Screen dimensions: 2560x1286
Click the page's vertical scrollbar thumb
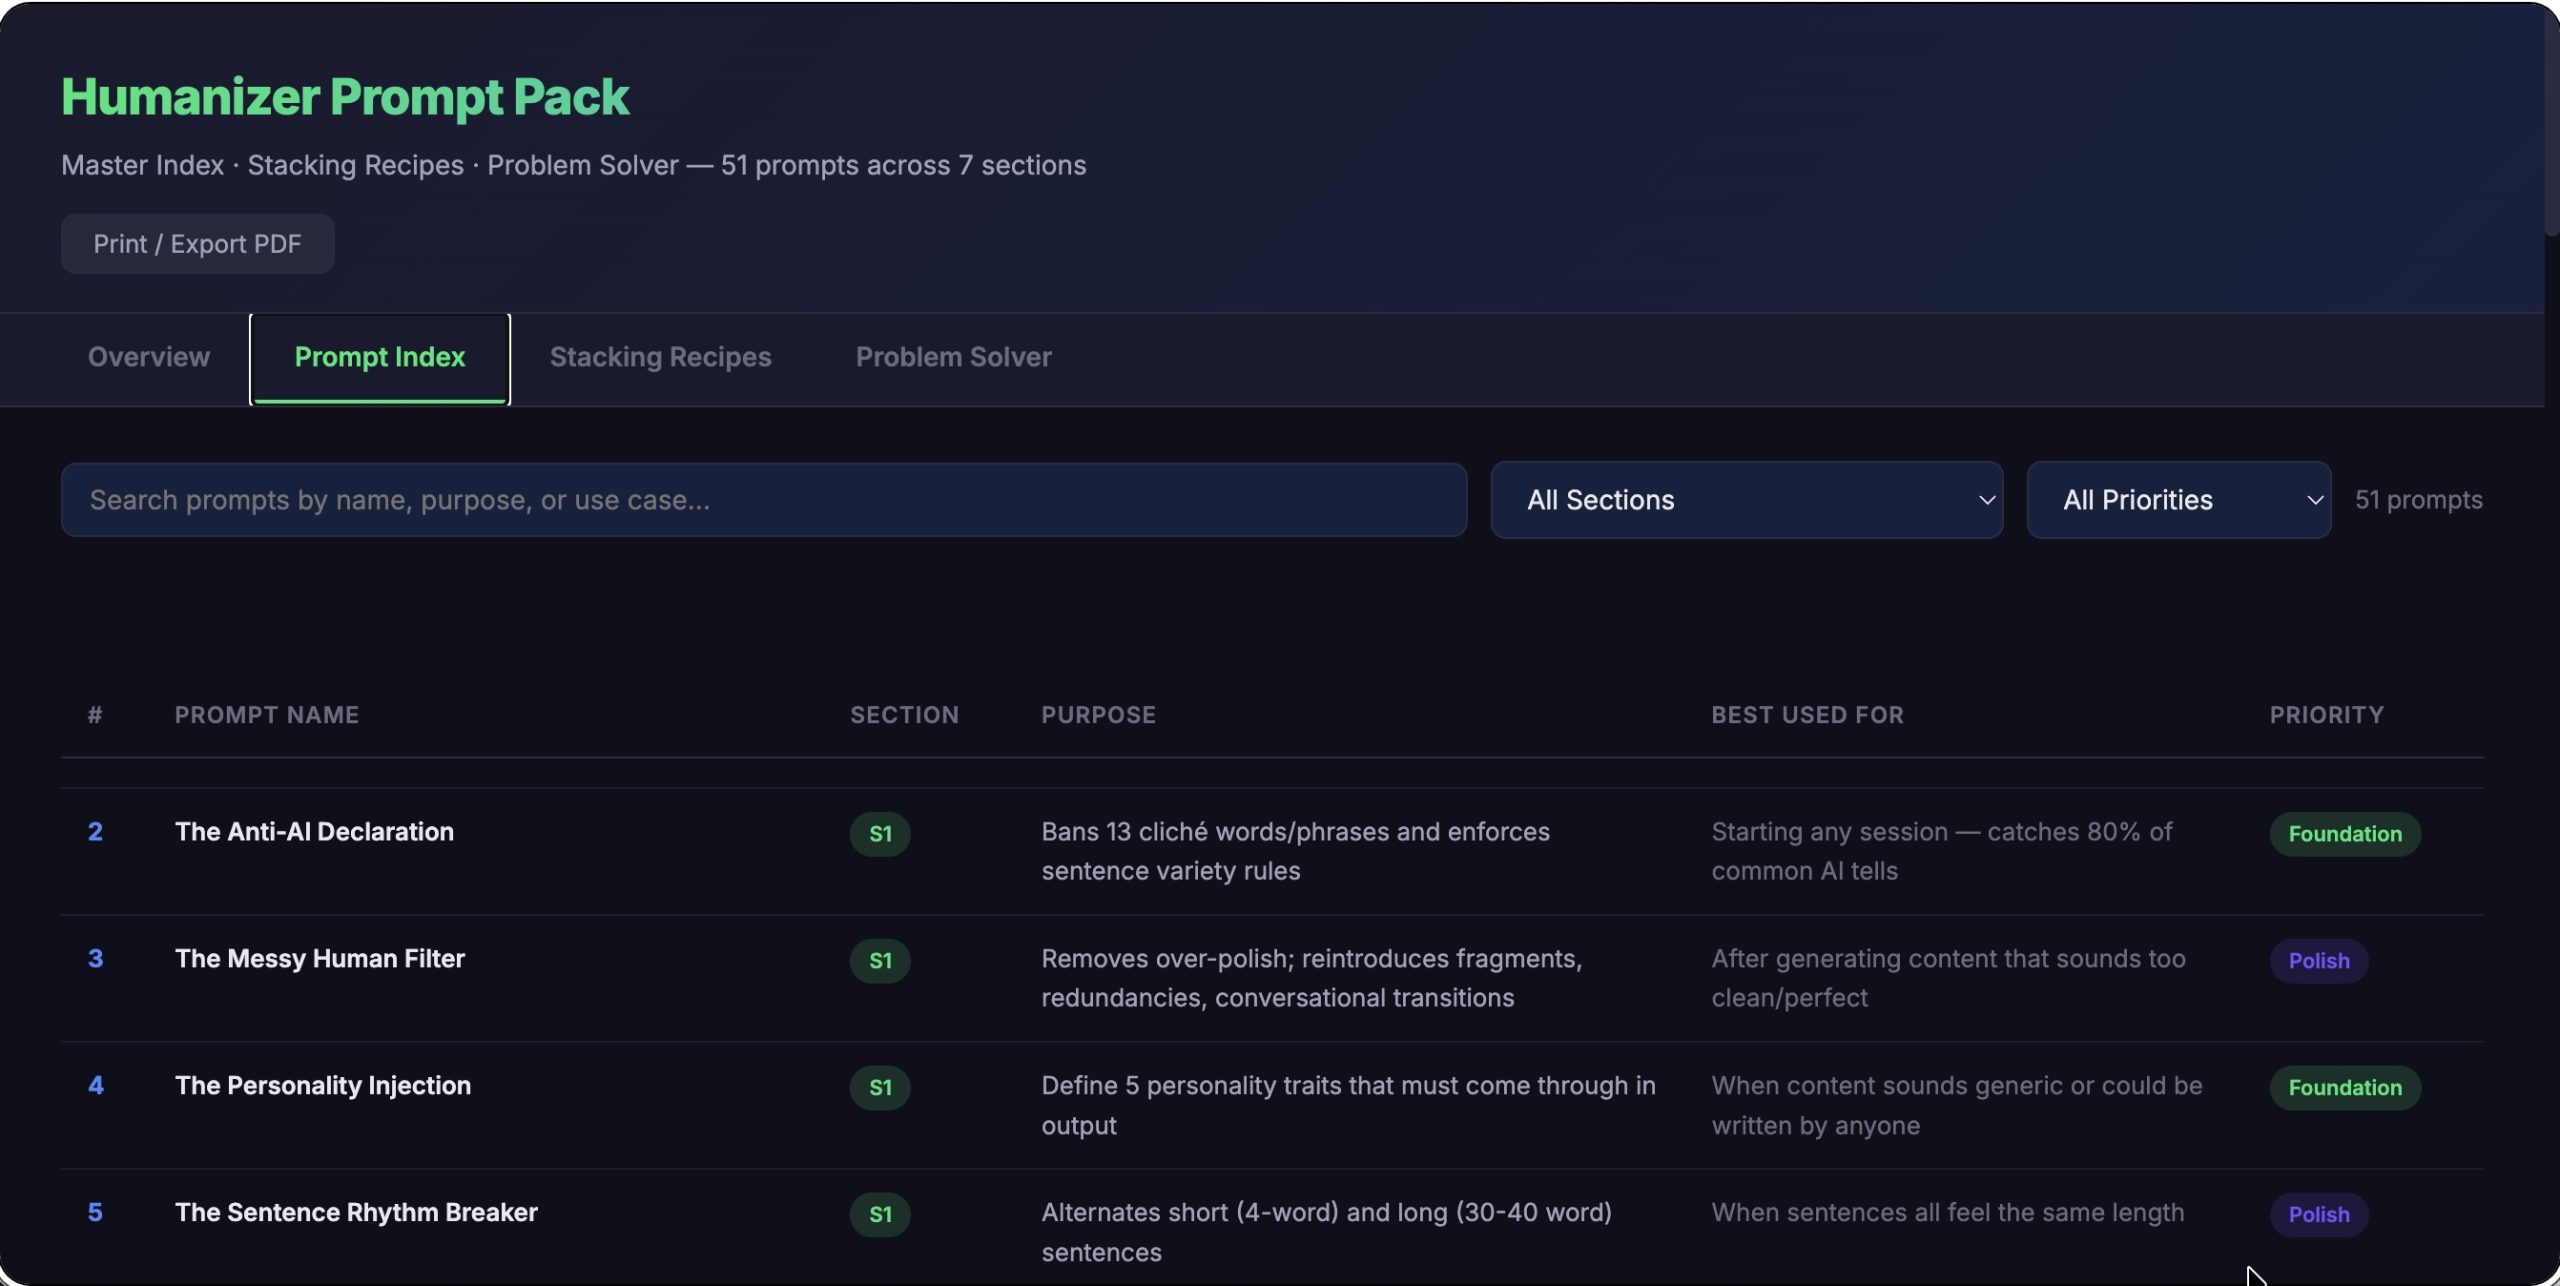tap(2551, 120)
